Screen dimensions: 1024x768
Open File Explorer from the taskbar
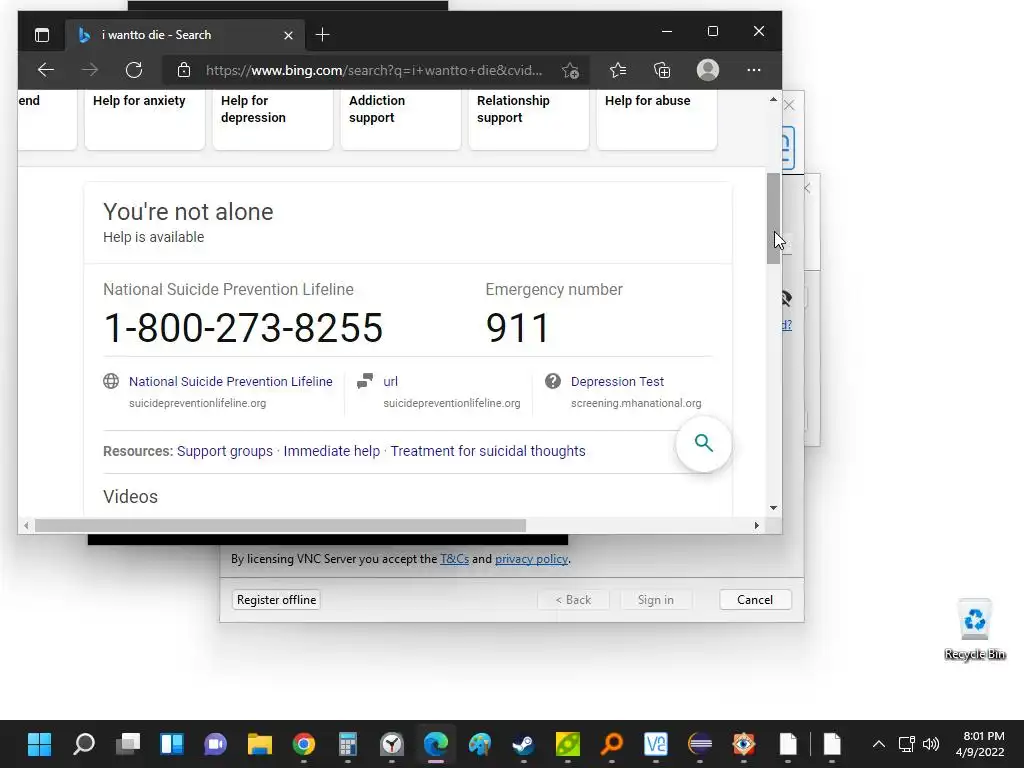tap(259, 744)
